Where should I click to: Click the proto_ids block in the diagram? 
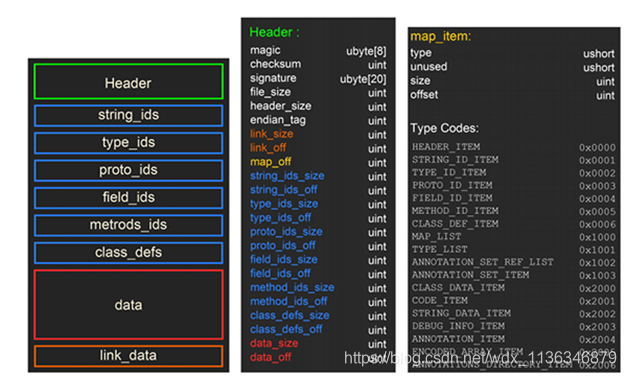(128, 171)
